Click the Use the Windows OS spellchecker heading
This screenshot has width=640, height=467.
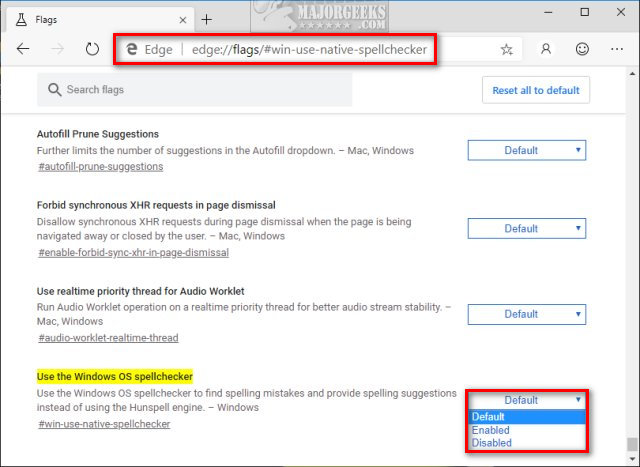[115, 376]
